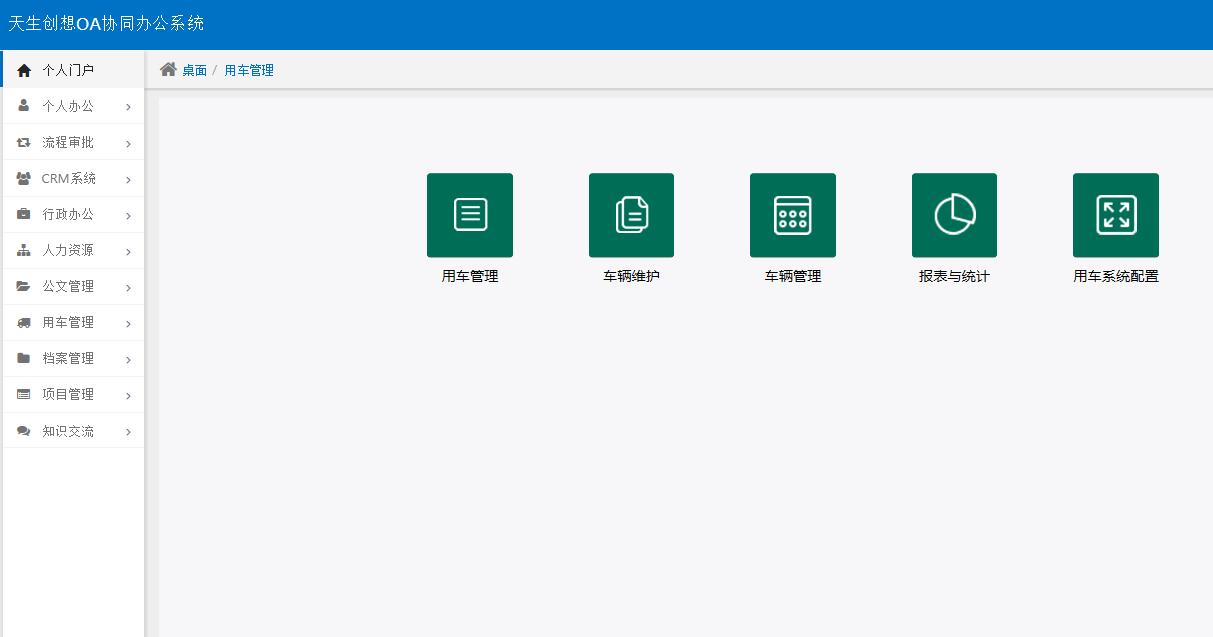The width and height of the screenshot is (1213, 637).
Task: Click the arrows icon beside 流程审批
Action: [x=22, y=142]
